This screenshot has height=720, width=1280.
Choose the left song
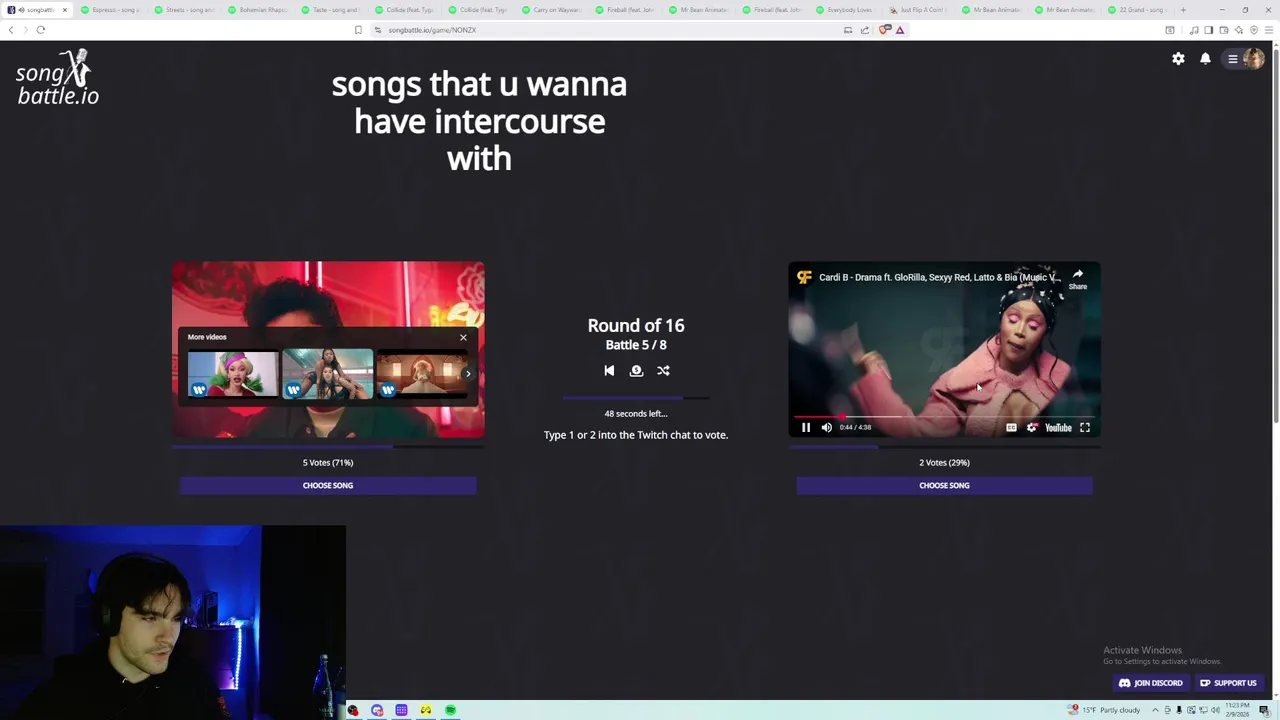click(328, 485)
